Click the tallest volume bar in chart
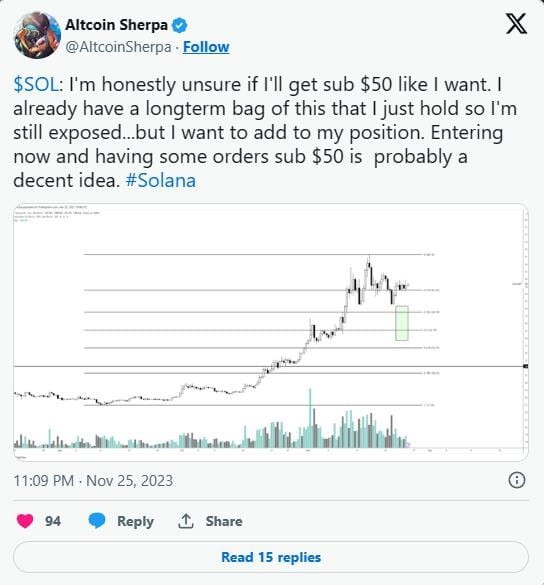 pos(310,418)
